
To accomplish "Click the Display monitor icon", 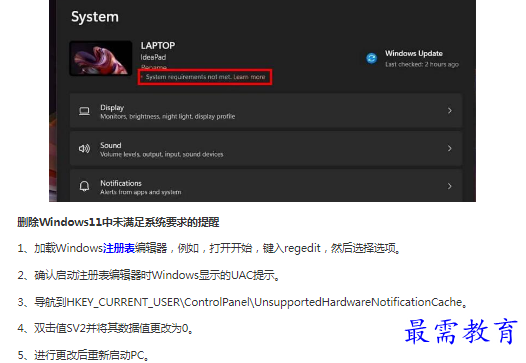I will 84,111.
